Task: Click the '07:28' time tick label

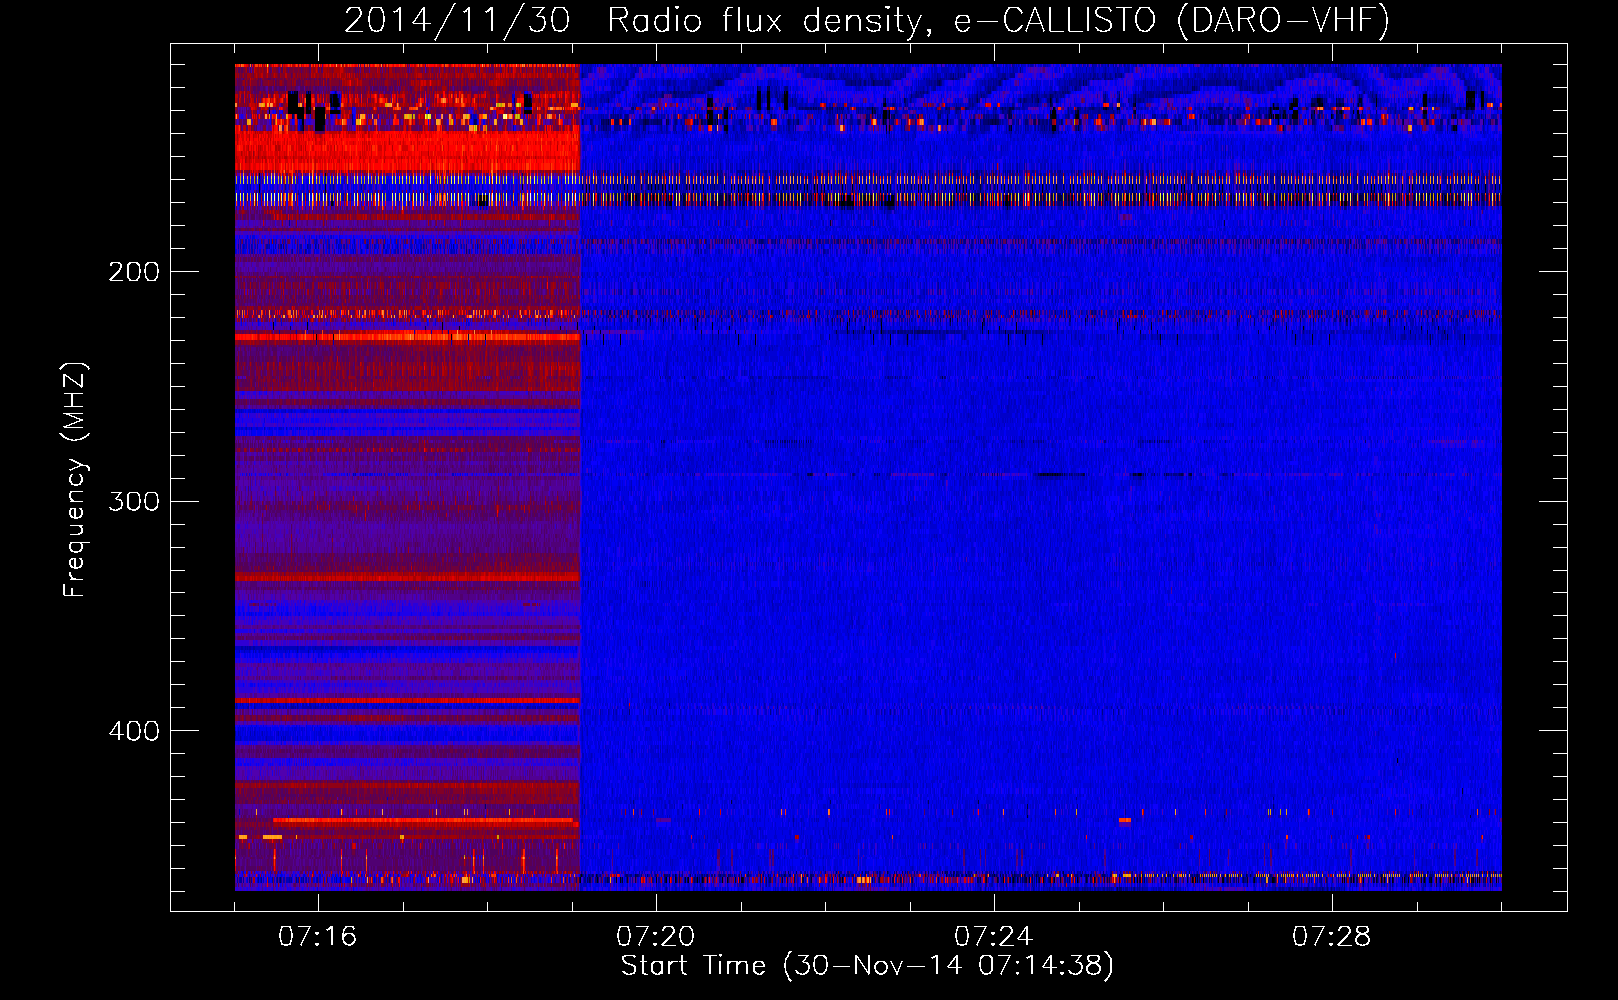Action: tap(1331, 937)
